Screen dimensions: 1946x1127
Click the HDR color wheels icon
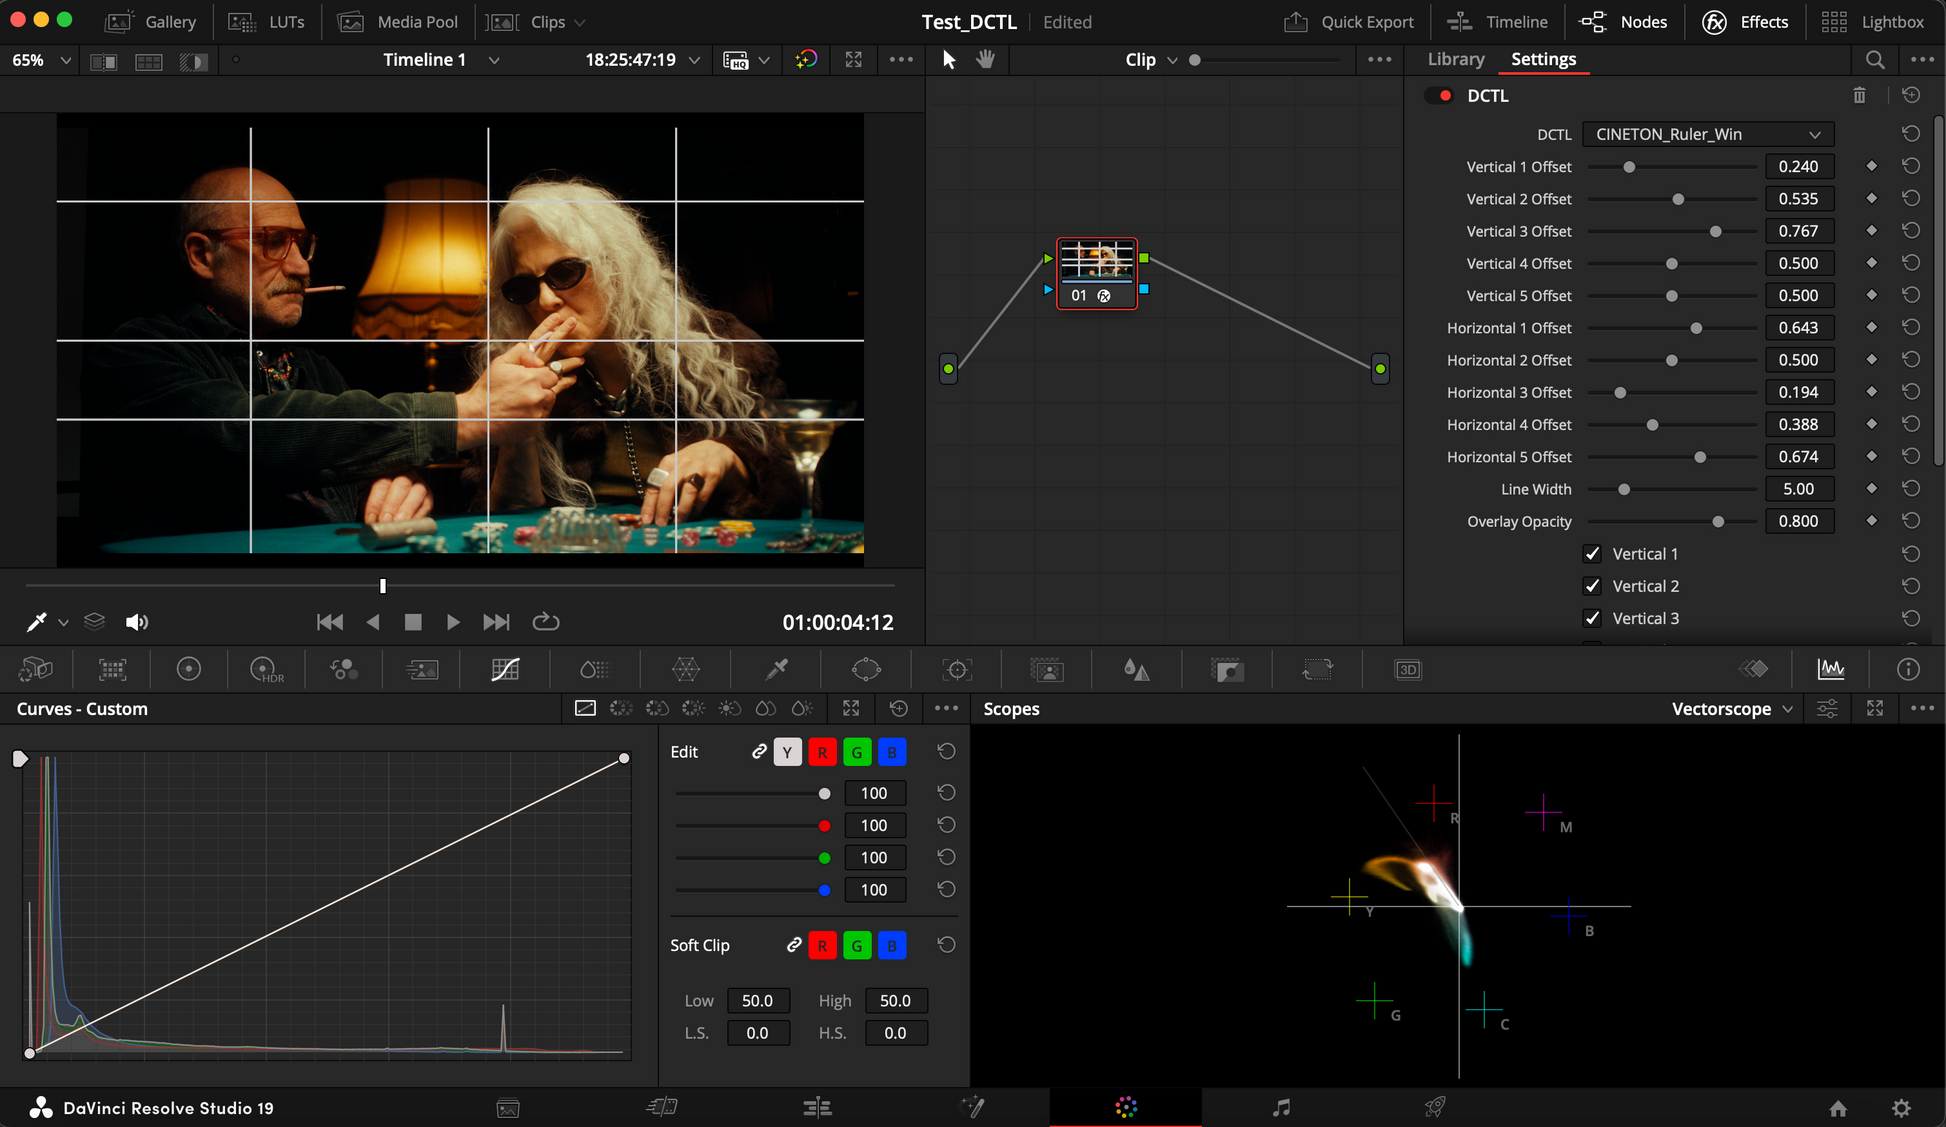click(x=266, y=670)
